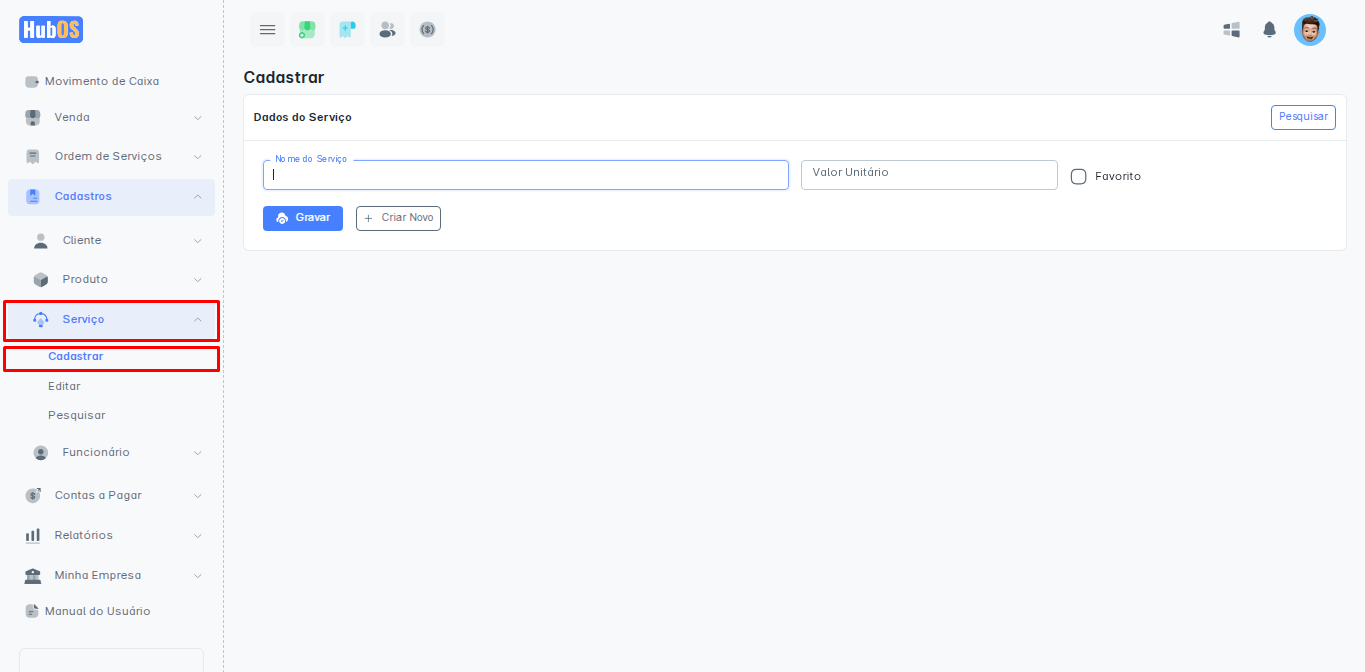The image size is (1365, 672).
Task: Click the HubOS logo
Action: (51, 30)
